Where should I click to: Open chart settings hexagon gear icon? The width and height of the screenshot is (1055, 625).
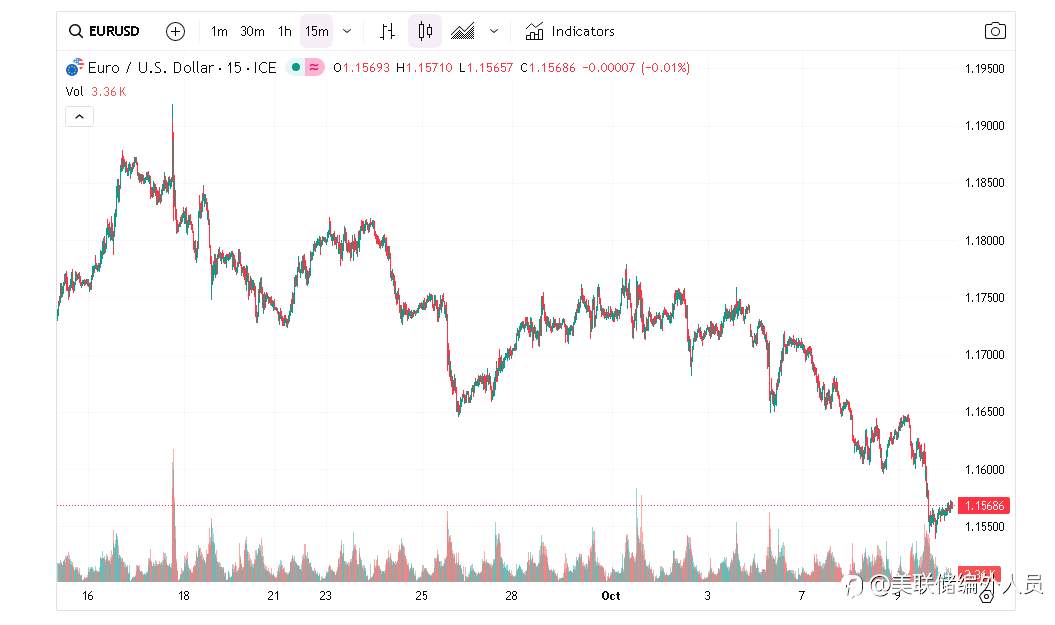(986, 596)
